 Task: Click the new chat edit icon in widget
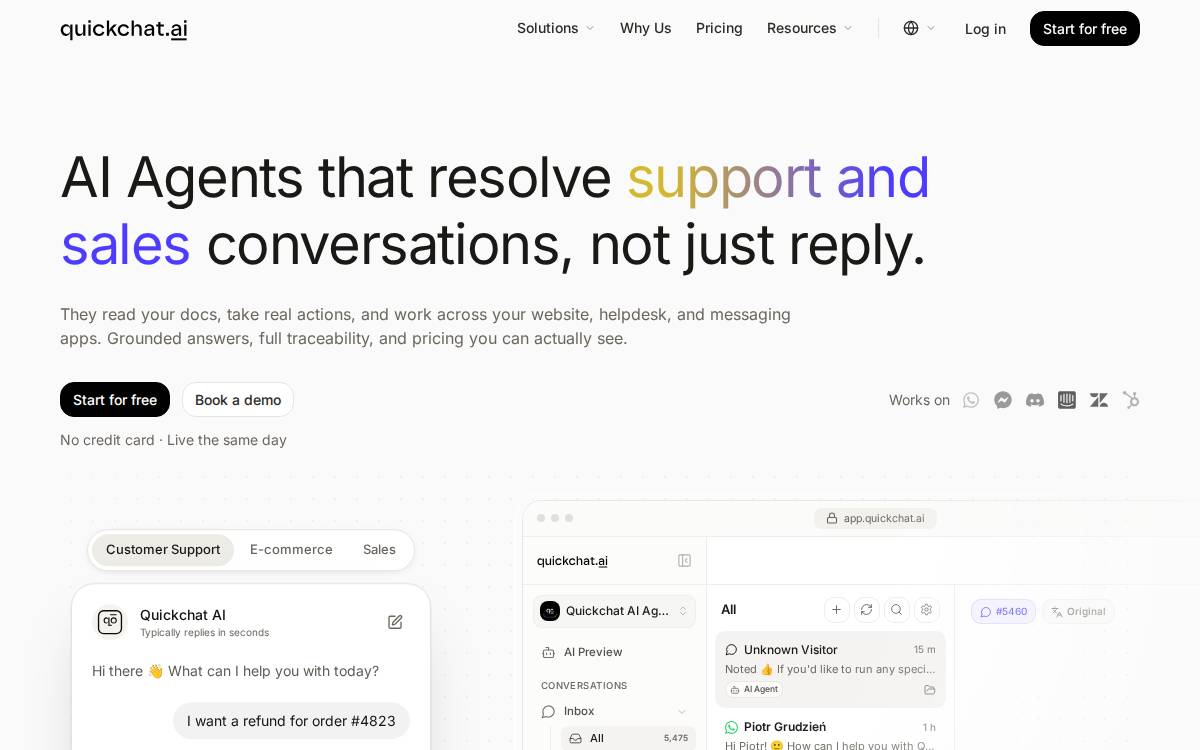395,622
